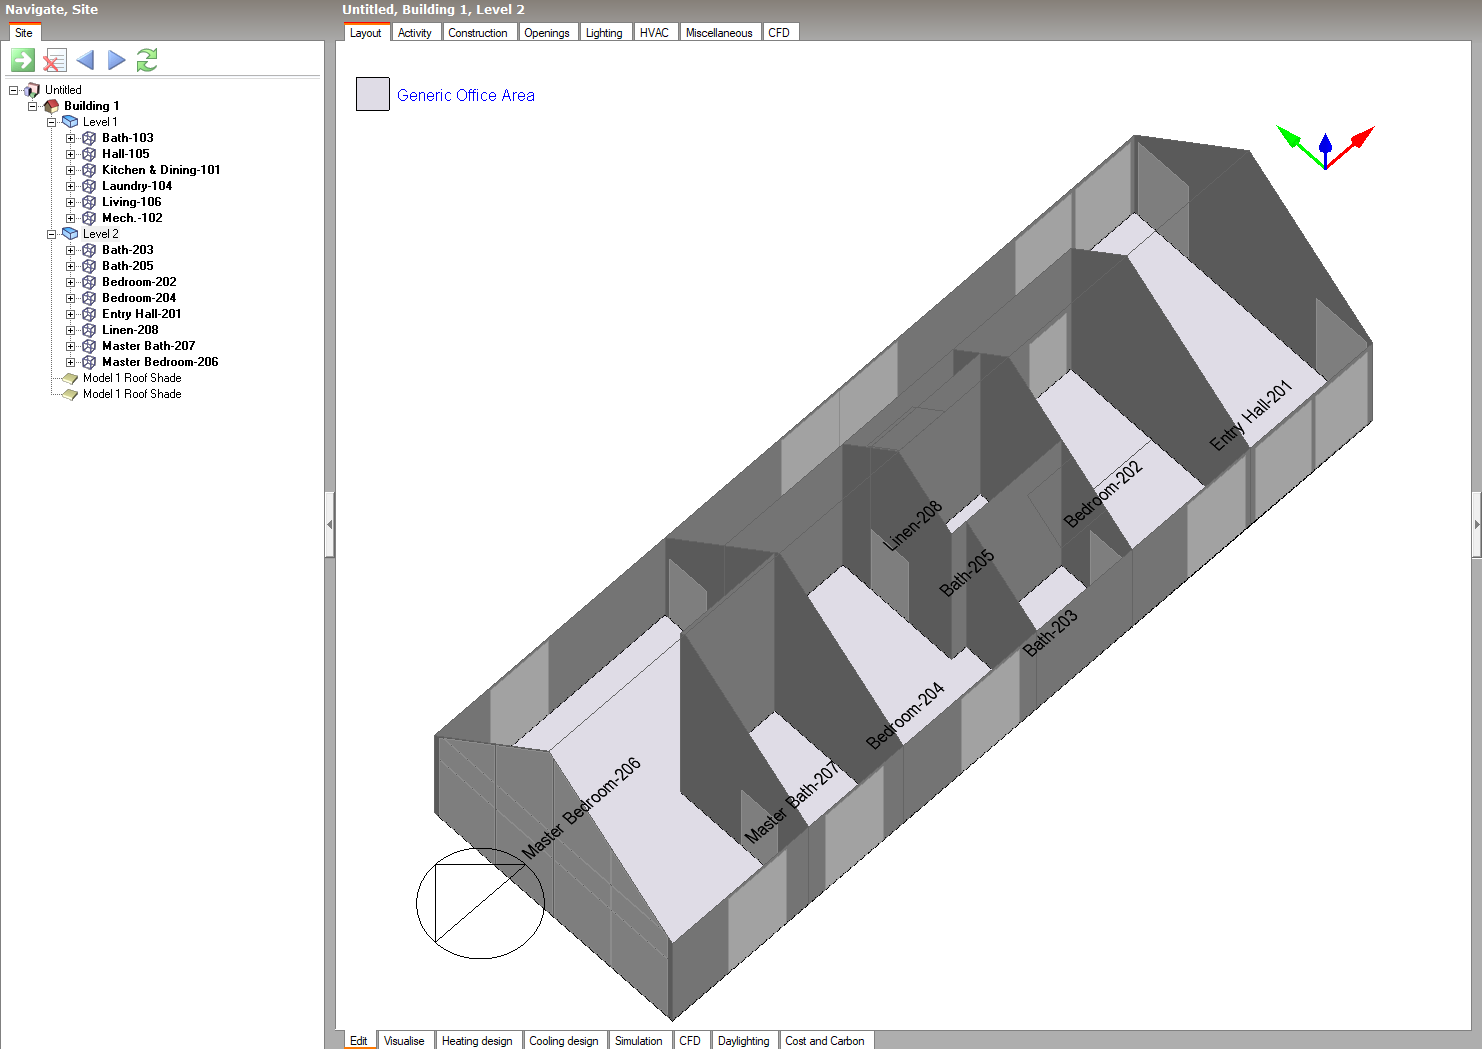Click the Kitchen & Dining-101 zone icon

[89, 170]
